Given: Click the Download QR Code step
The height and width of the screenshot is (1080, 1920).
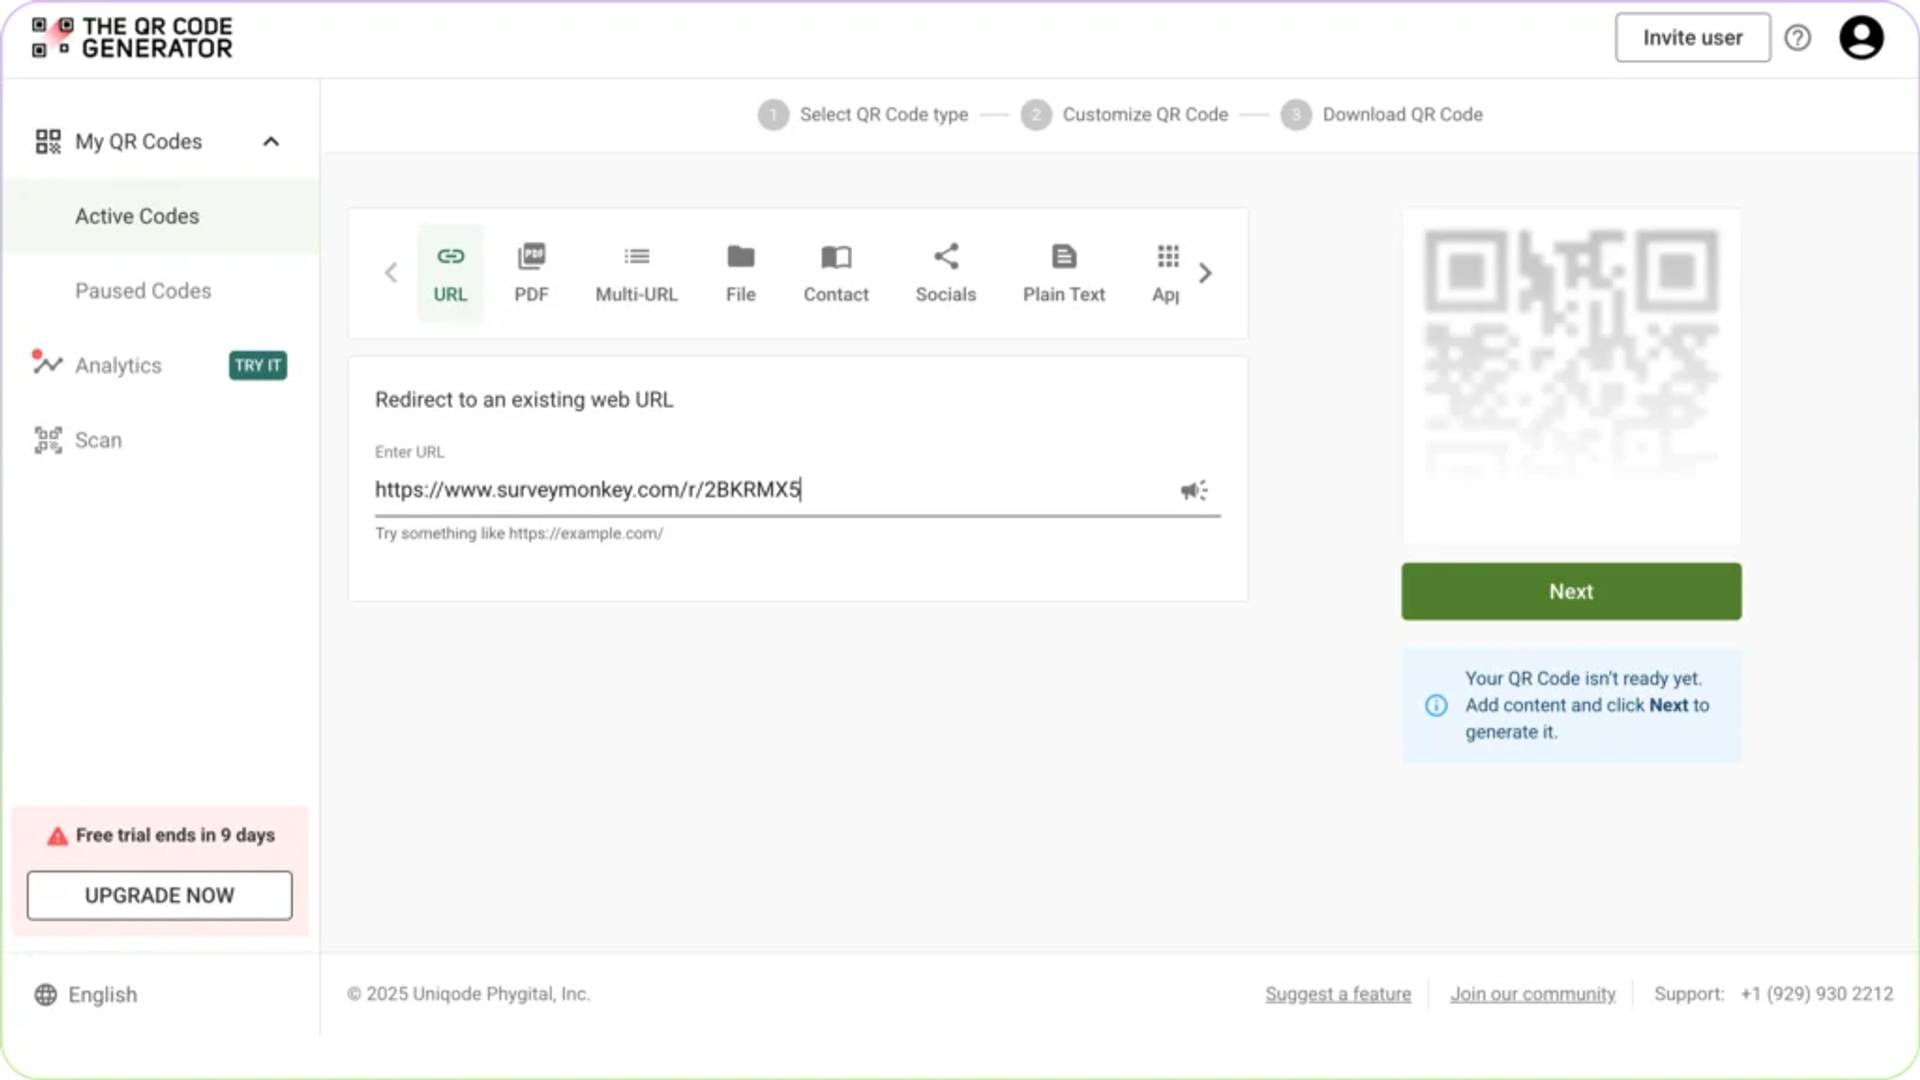Looking at the screenshot, I should point(1382,115).
